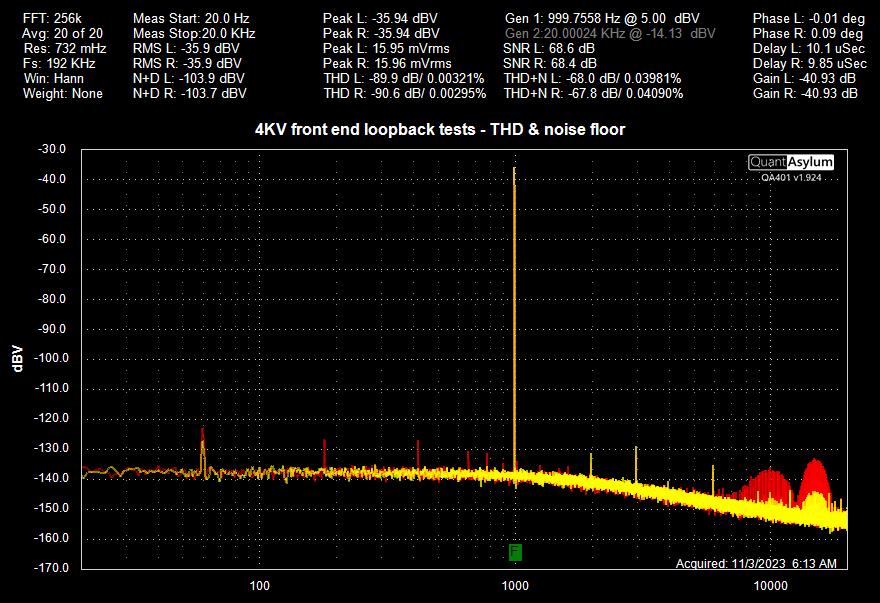The image size is (880, 603).
Task: Click the 'Phase L: -0.01 deg' reading
Action: click(x=808, y=19)
